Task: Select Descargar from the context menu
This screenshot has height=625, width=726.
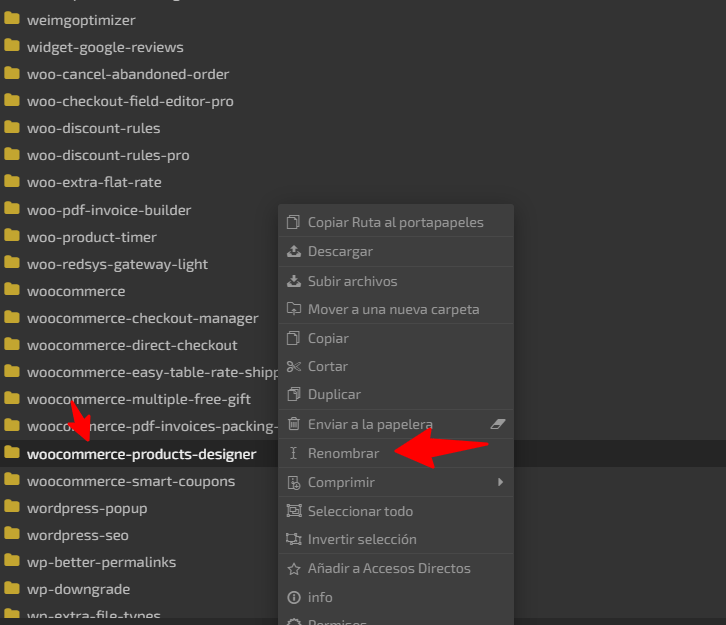Action: pyautogui.click(x=396, y=251)
